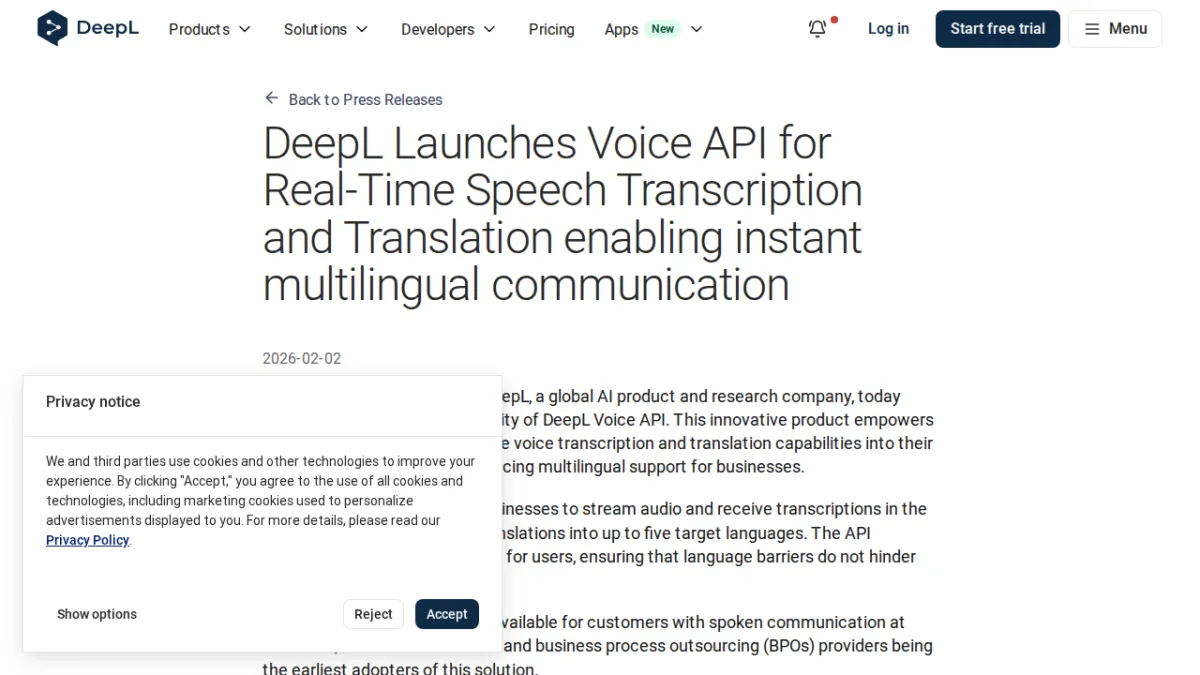Accept all cookies

(x=447, y=614)
